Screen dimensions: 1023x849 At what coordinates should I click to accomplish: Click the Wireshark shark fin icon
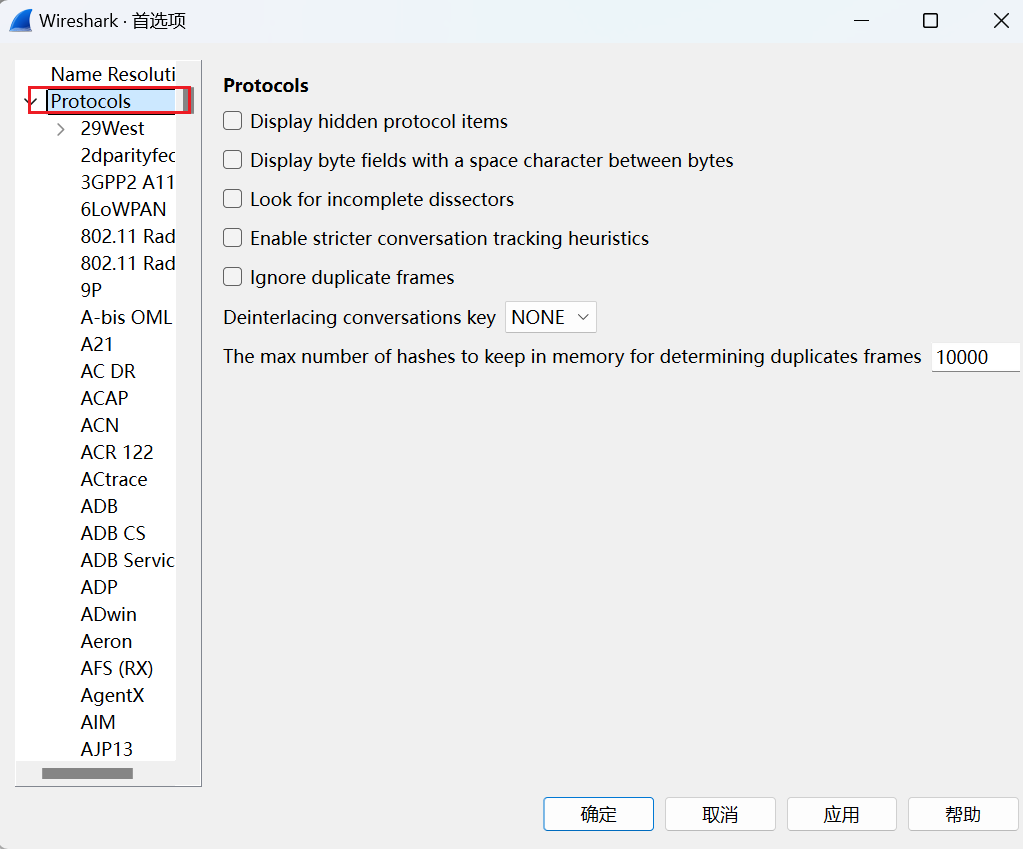21,21
